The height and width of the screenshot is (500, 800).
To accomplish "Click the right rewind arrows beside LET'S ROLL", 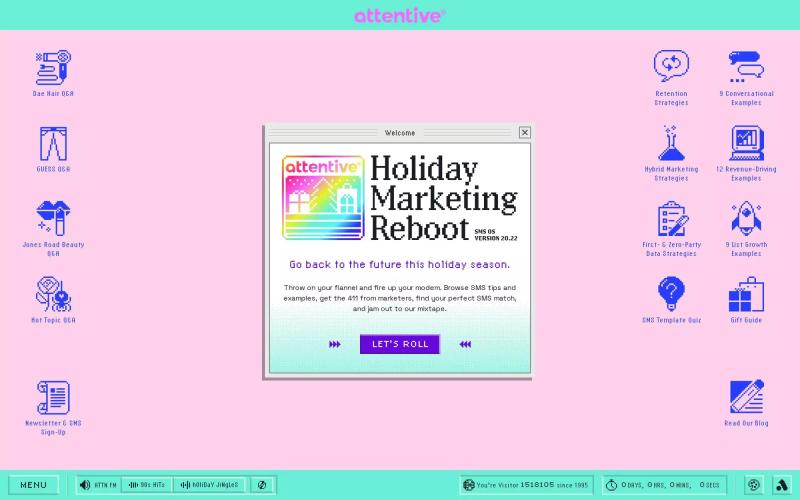I will pos(465,344).
